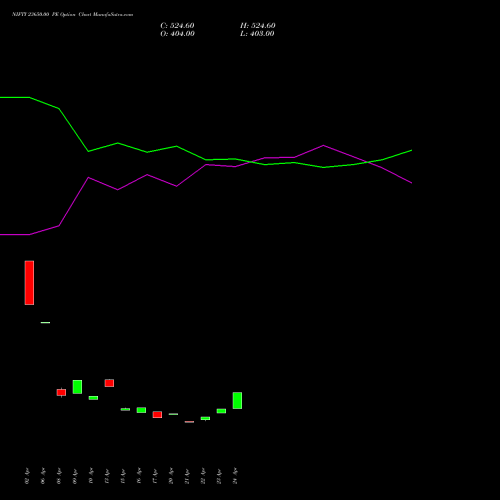Click the high value H: 524.60

click(258, 26)
